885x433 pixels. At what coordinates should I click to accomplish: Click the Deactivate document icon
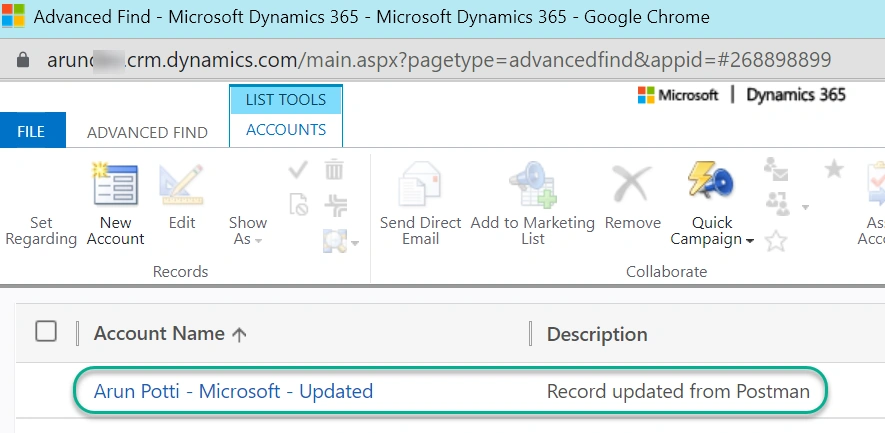click(x=298, y=205)
